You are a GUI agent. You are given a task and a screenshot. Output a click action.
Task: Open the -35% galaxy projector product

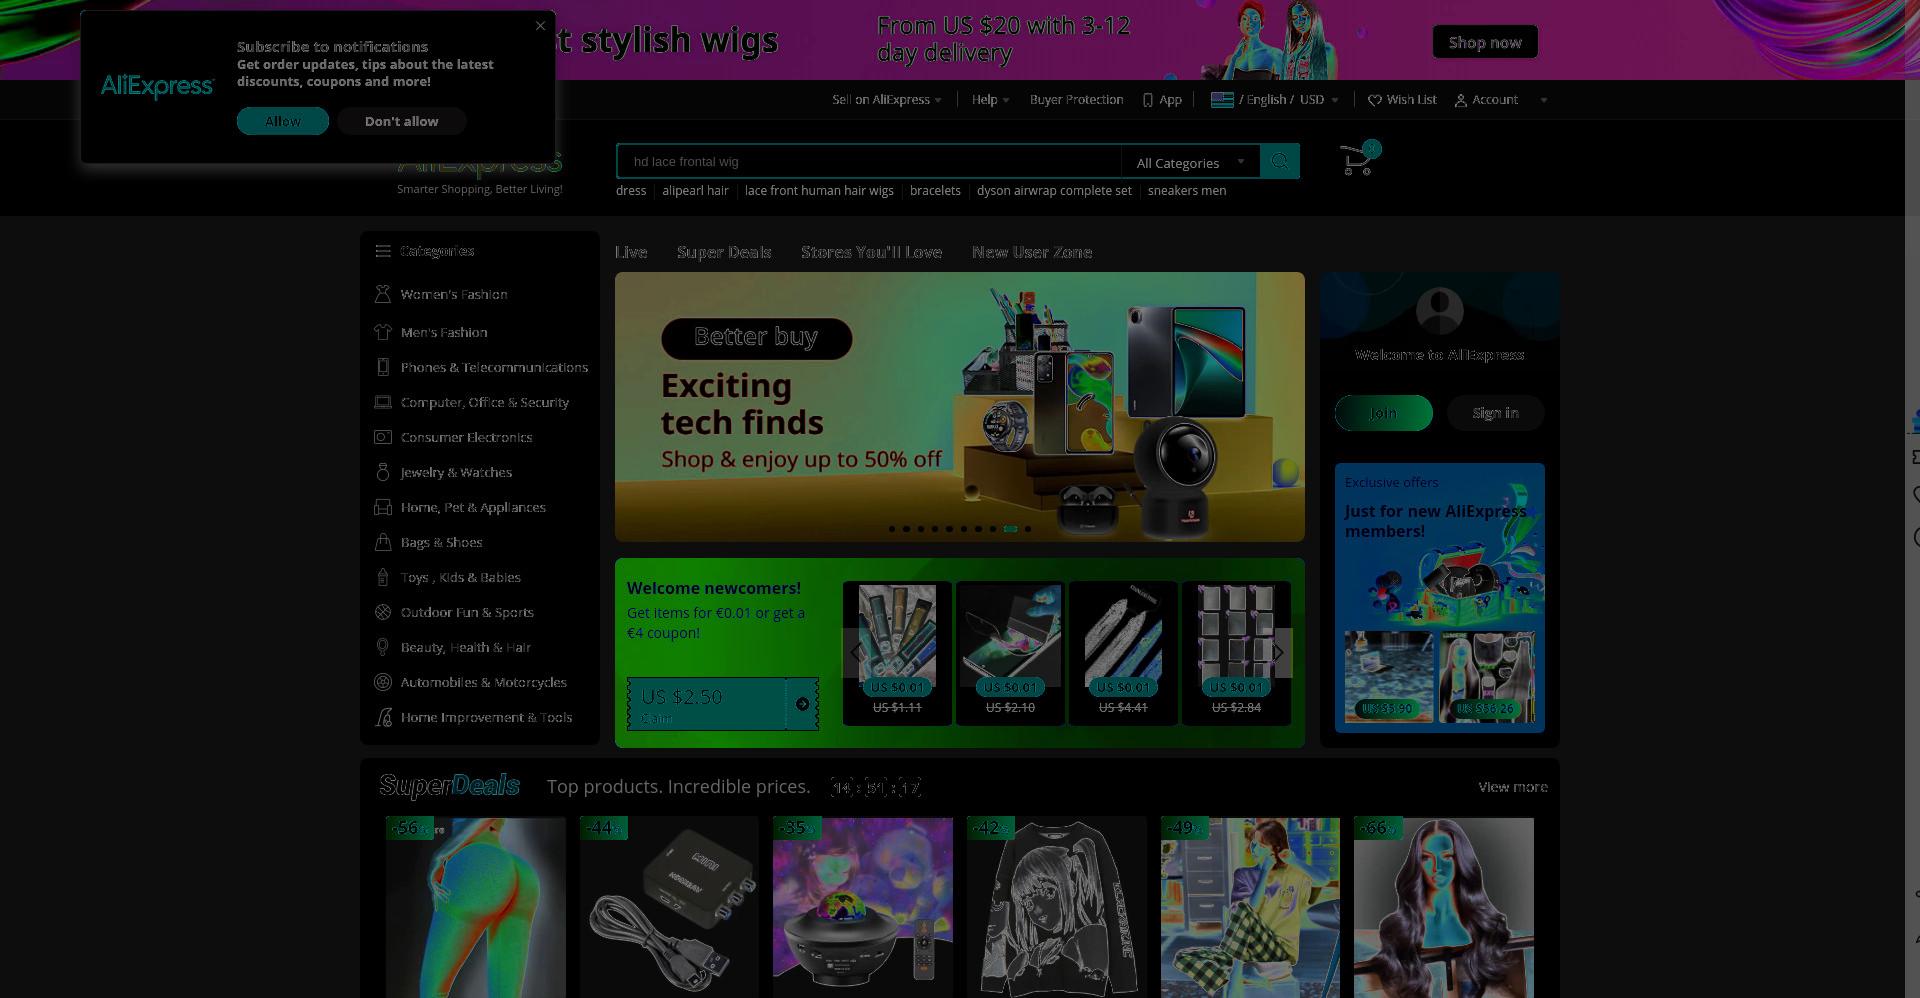(862, 907)
